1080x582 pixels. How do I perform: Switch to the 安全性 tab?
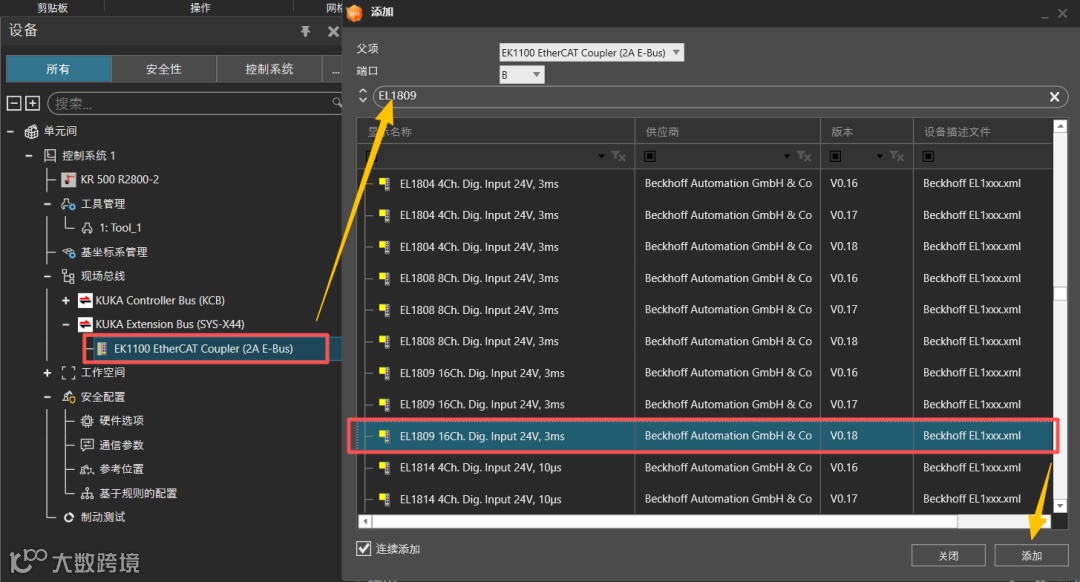164,69
